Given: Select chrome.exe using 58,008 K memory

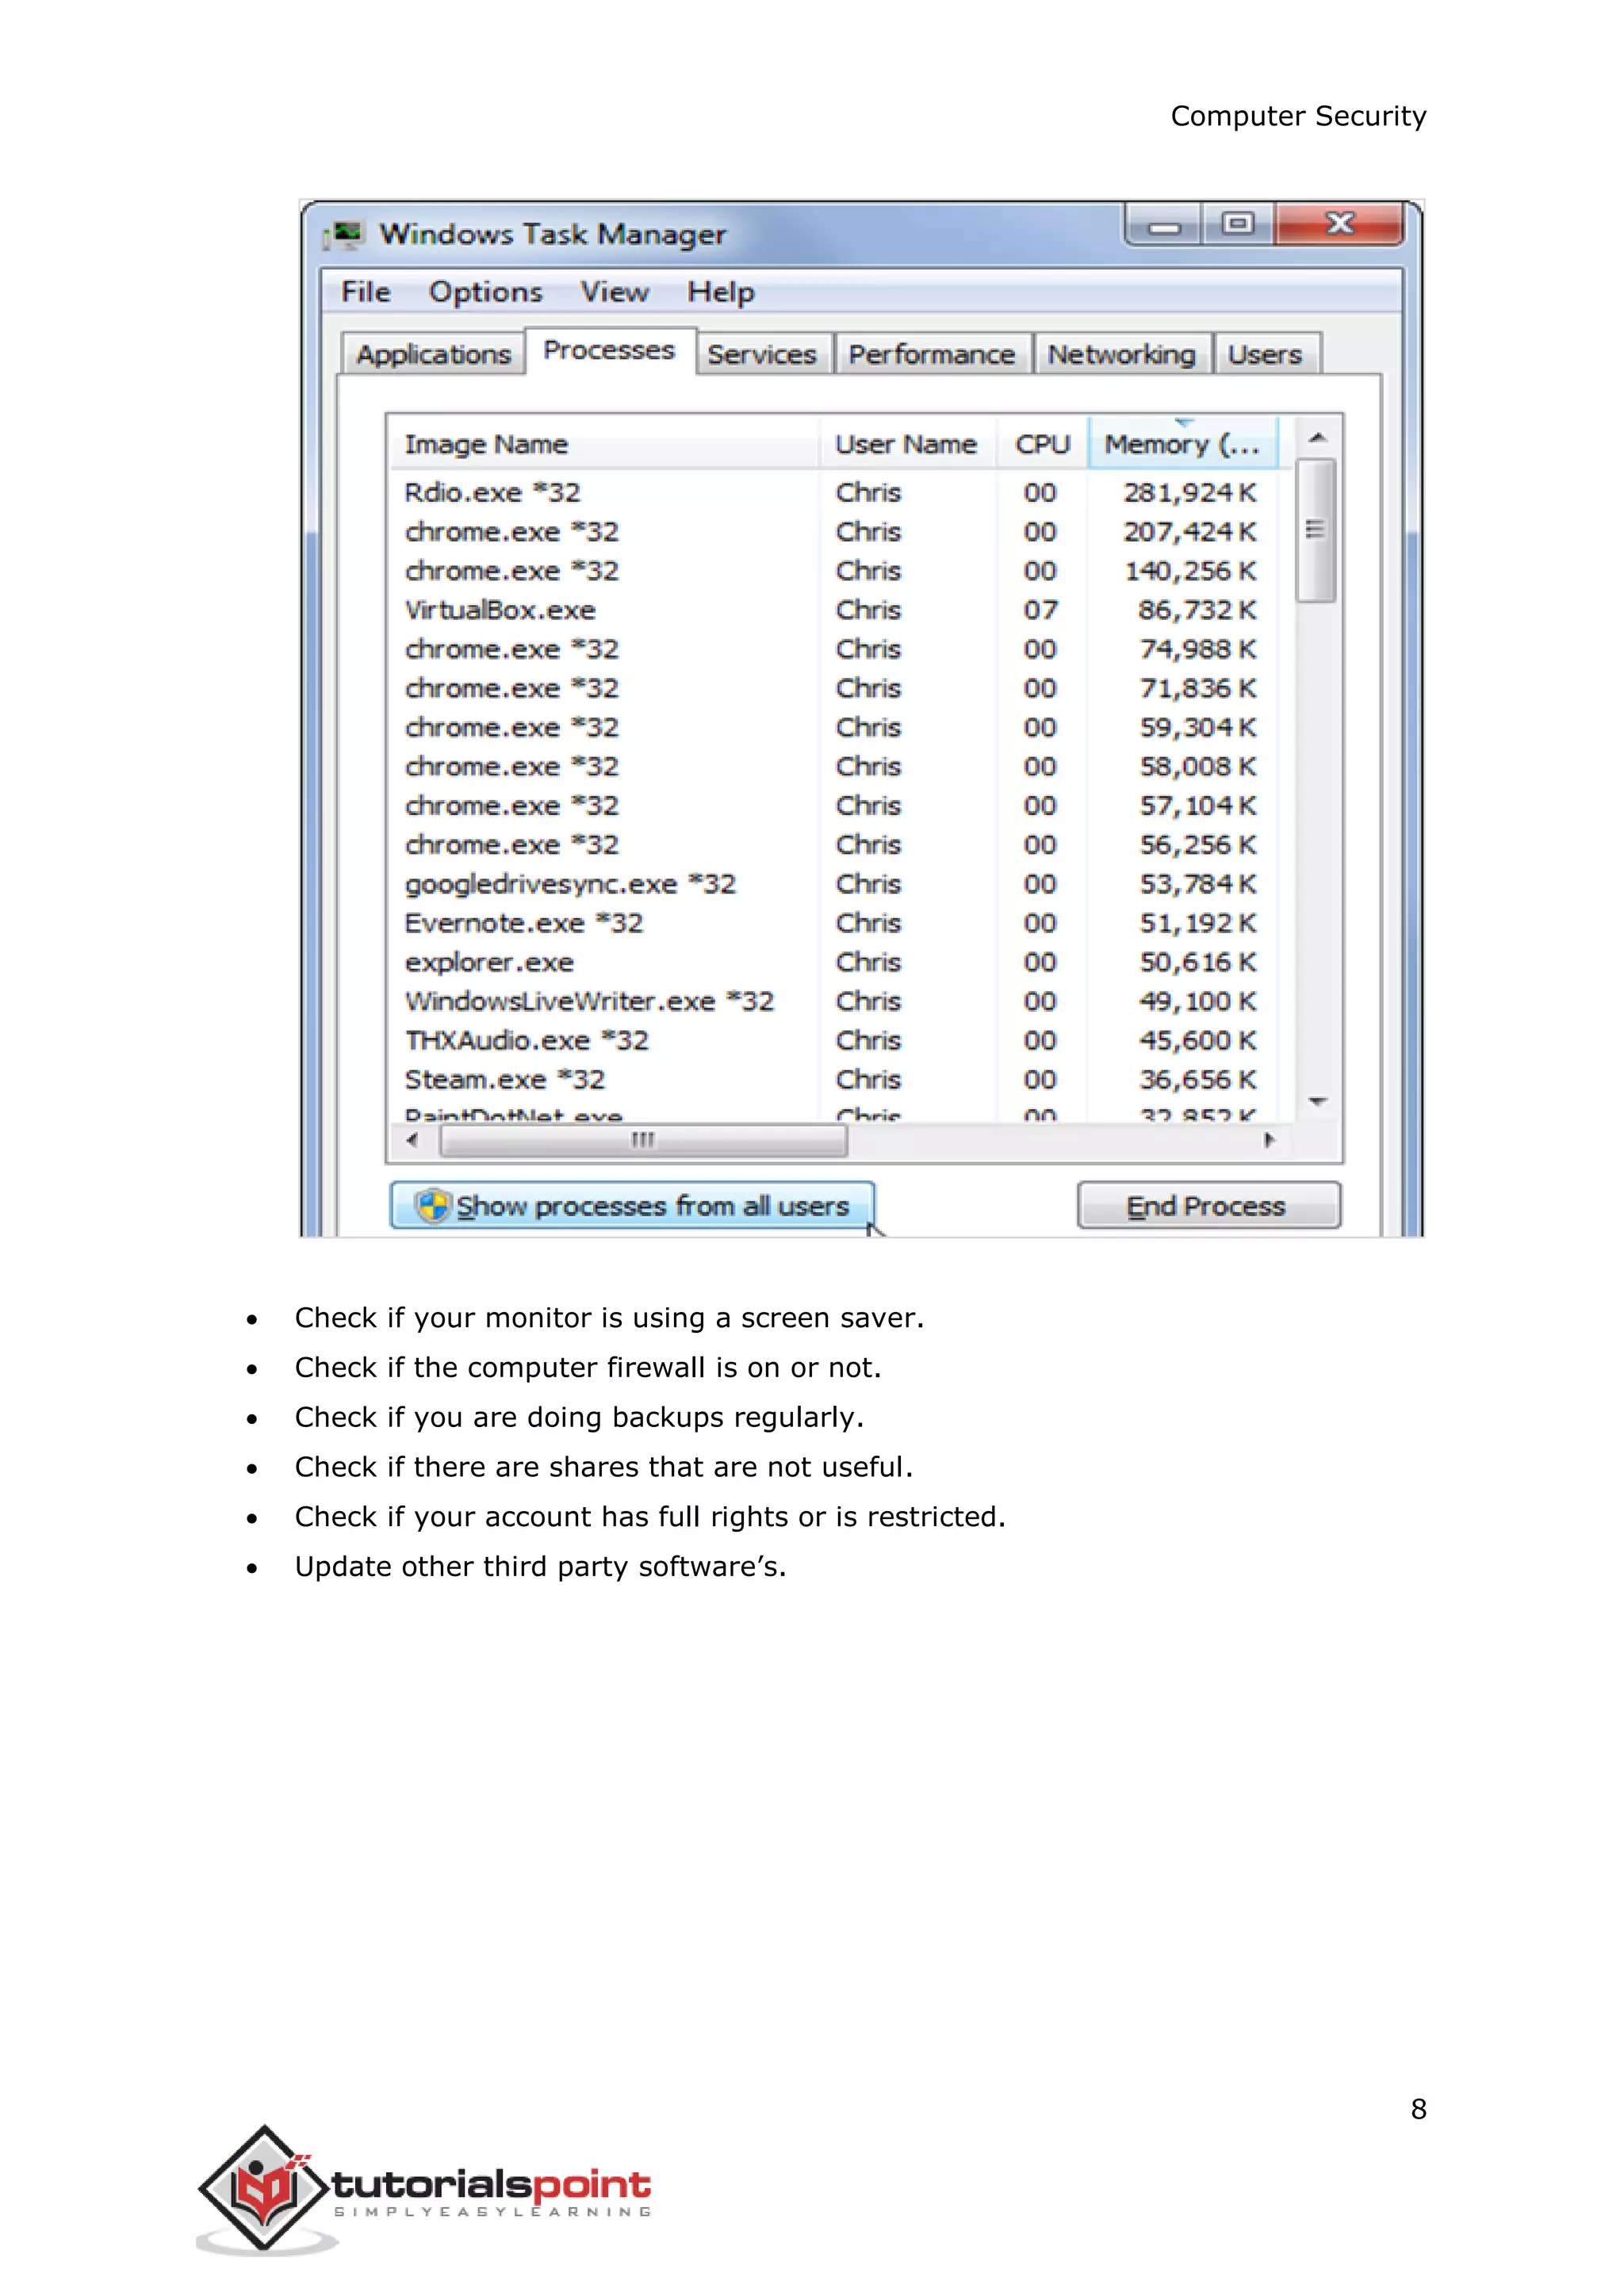Looking at the screenshot, I should (834, 767).
